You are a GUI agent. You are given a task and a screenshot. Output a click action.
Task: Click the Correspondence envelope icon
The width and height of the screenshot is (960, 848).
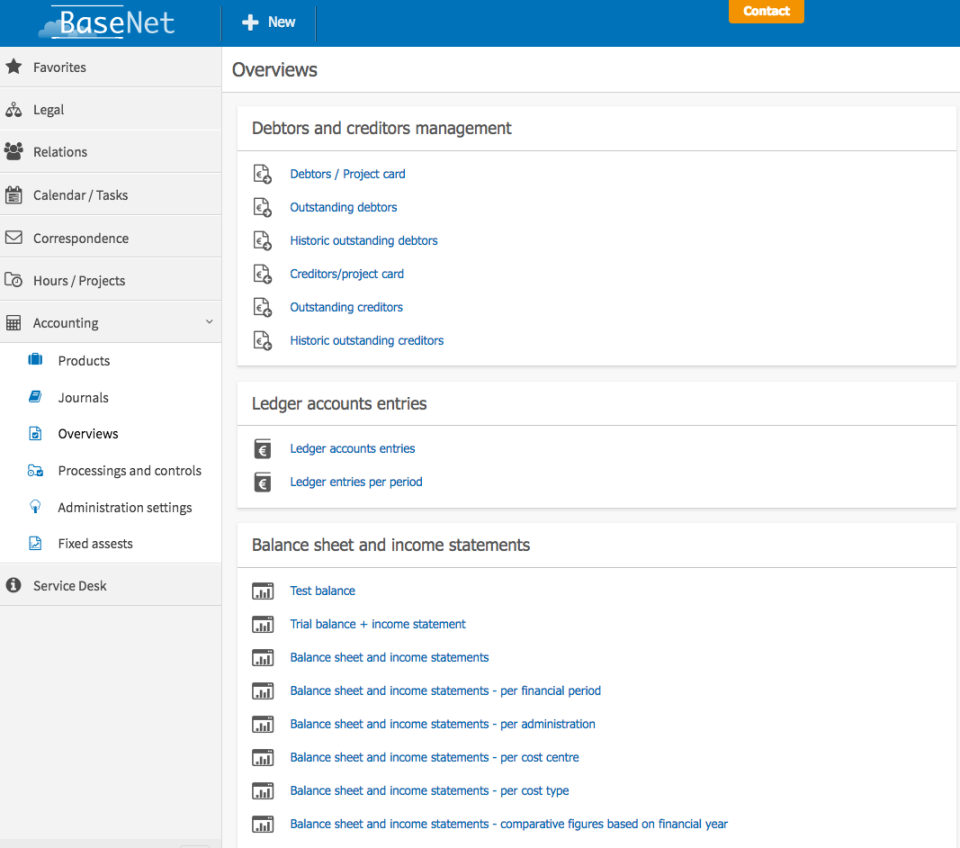tap(14, 238)
